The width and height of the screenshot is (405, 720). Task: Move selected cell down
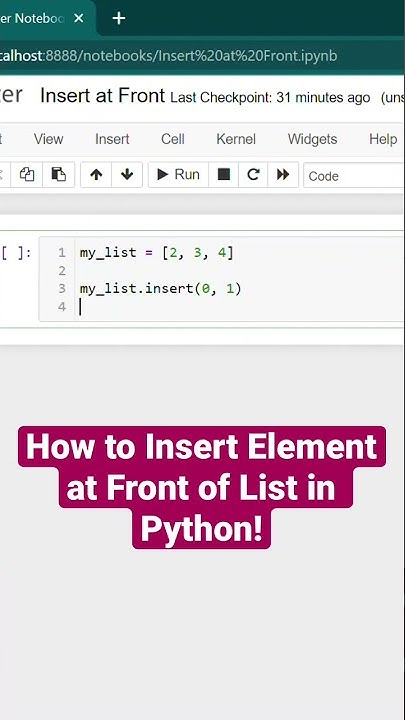click(x=127, y=174)
